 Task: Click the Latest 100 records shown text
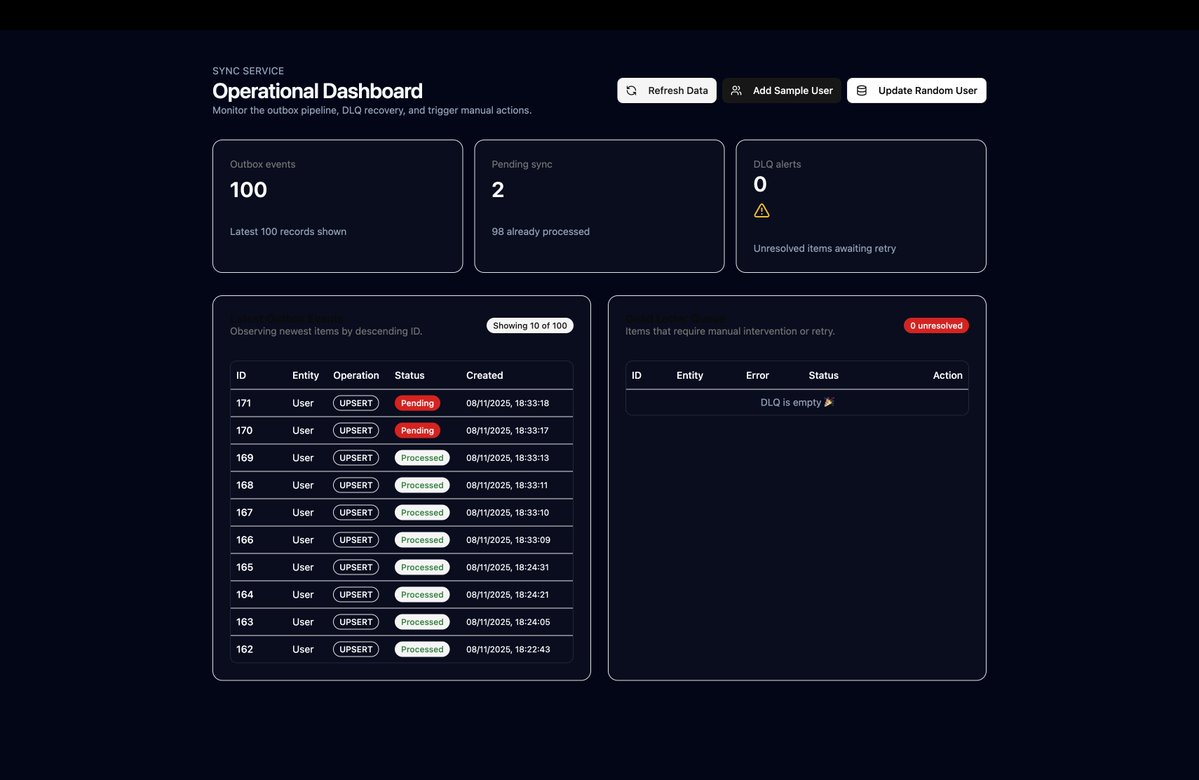(288, 232)
